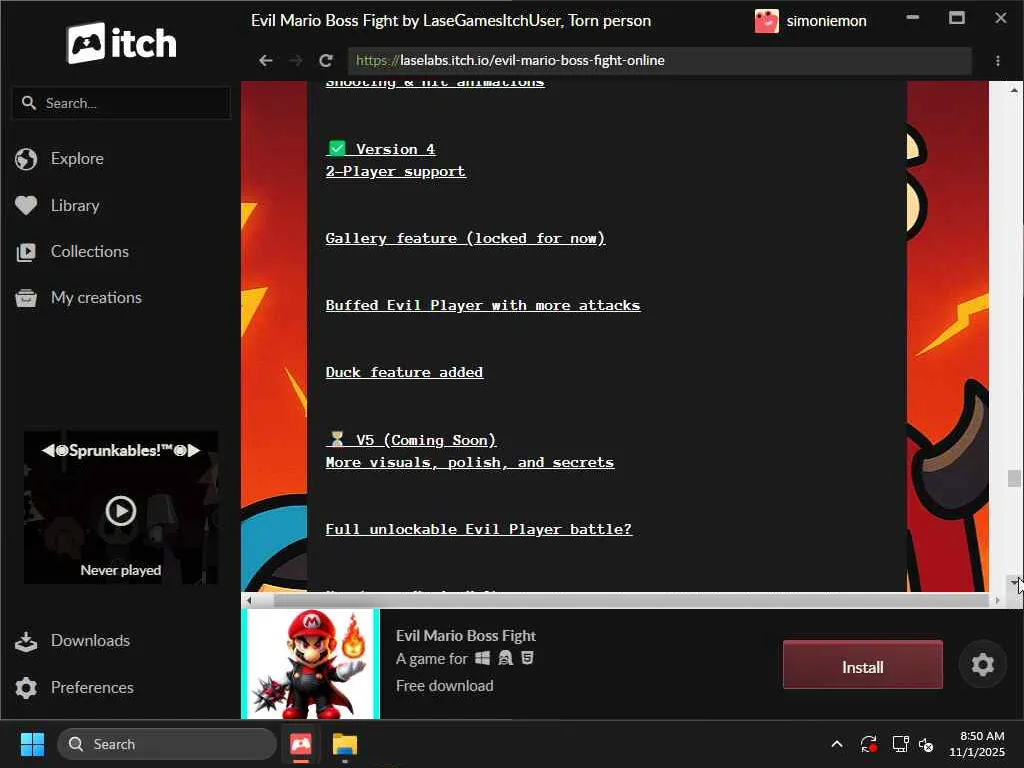Viewport: 1024px width, 768px height.
Task: Click the vertical scrollbar thumb
Action: click(1014, 479)
